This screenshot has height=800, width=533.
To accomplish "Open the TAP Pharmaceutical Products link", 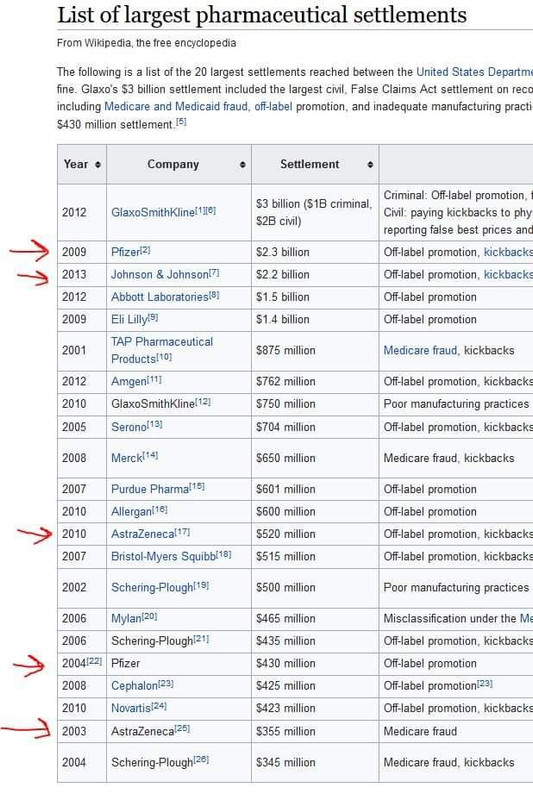I will 162,350.
